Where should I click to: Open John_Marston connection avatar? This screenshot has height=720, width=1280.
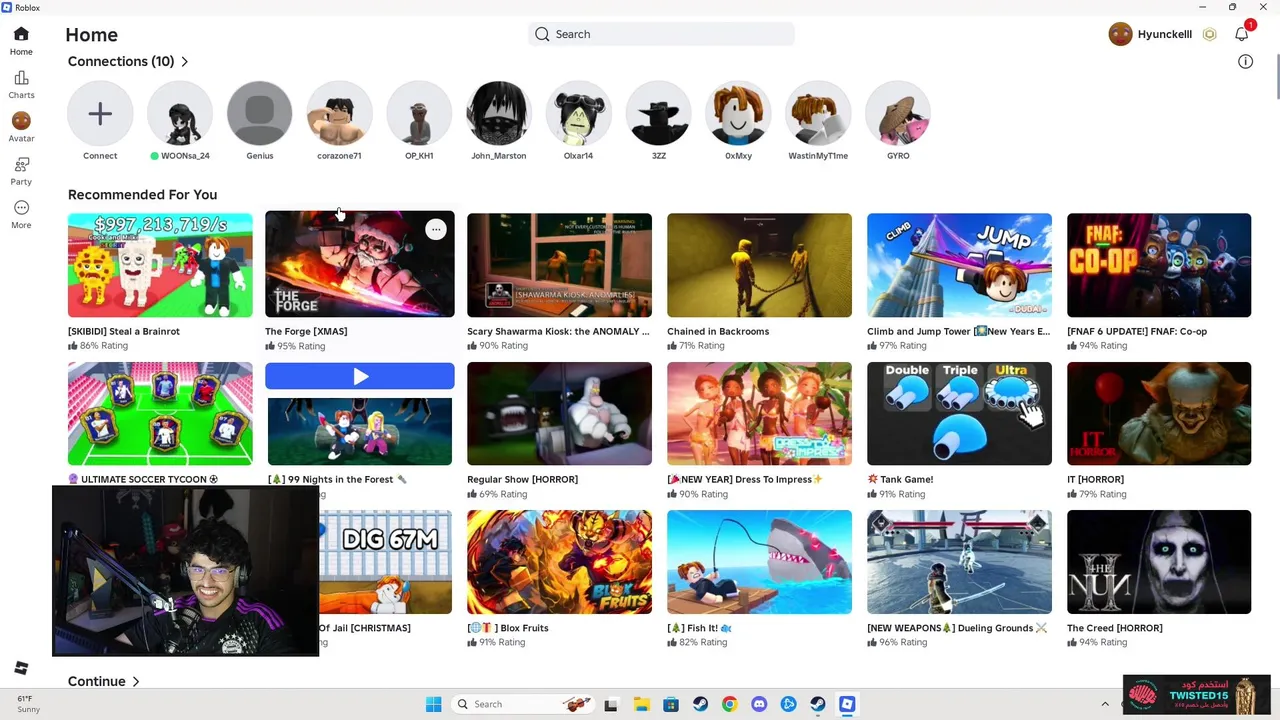point(499,114)
